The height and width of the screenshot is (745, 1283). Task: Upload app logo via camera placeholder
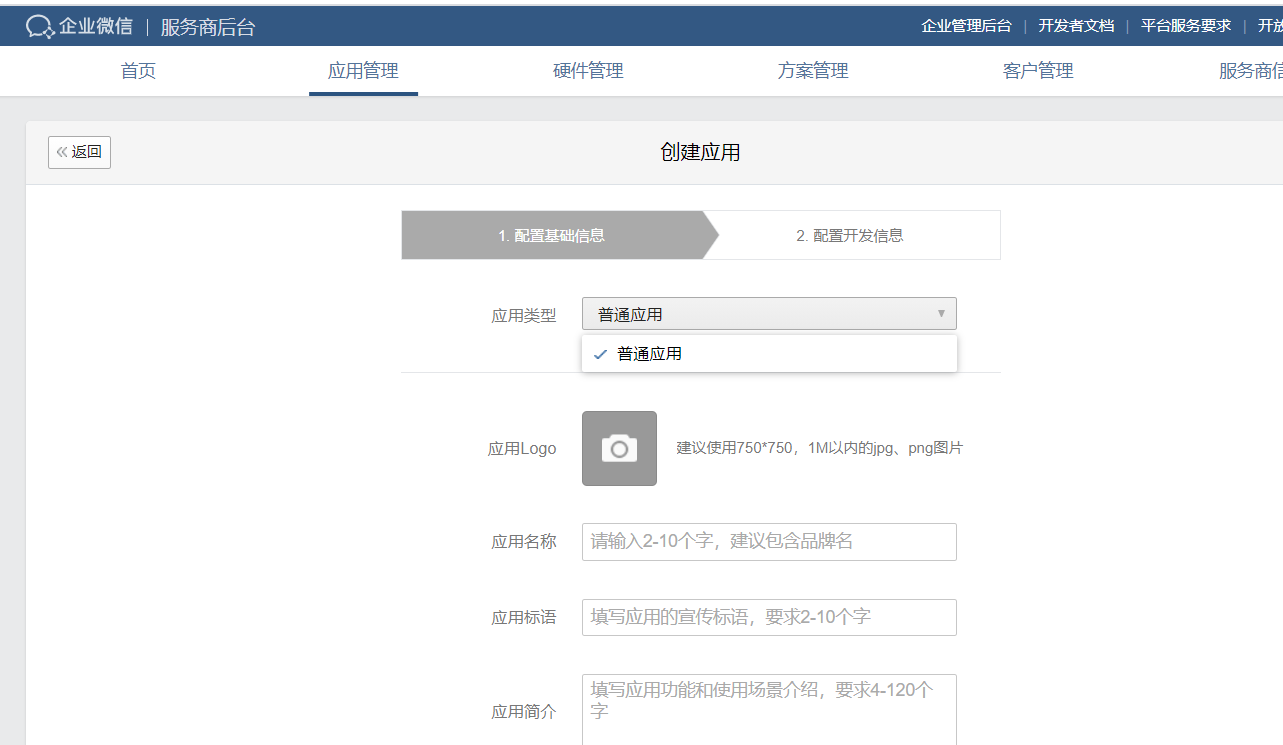(619, 448)
